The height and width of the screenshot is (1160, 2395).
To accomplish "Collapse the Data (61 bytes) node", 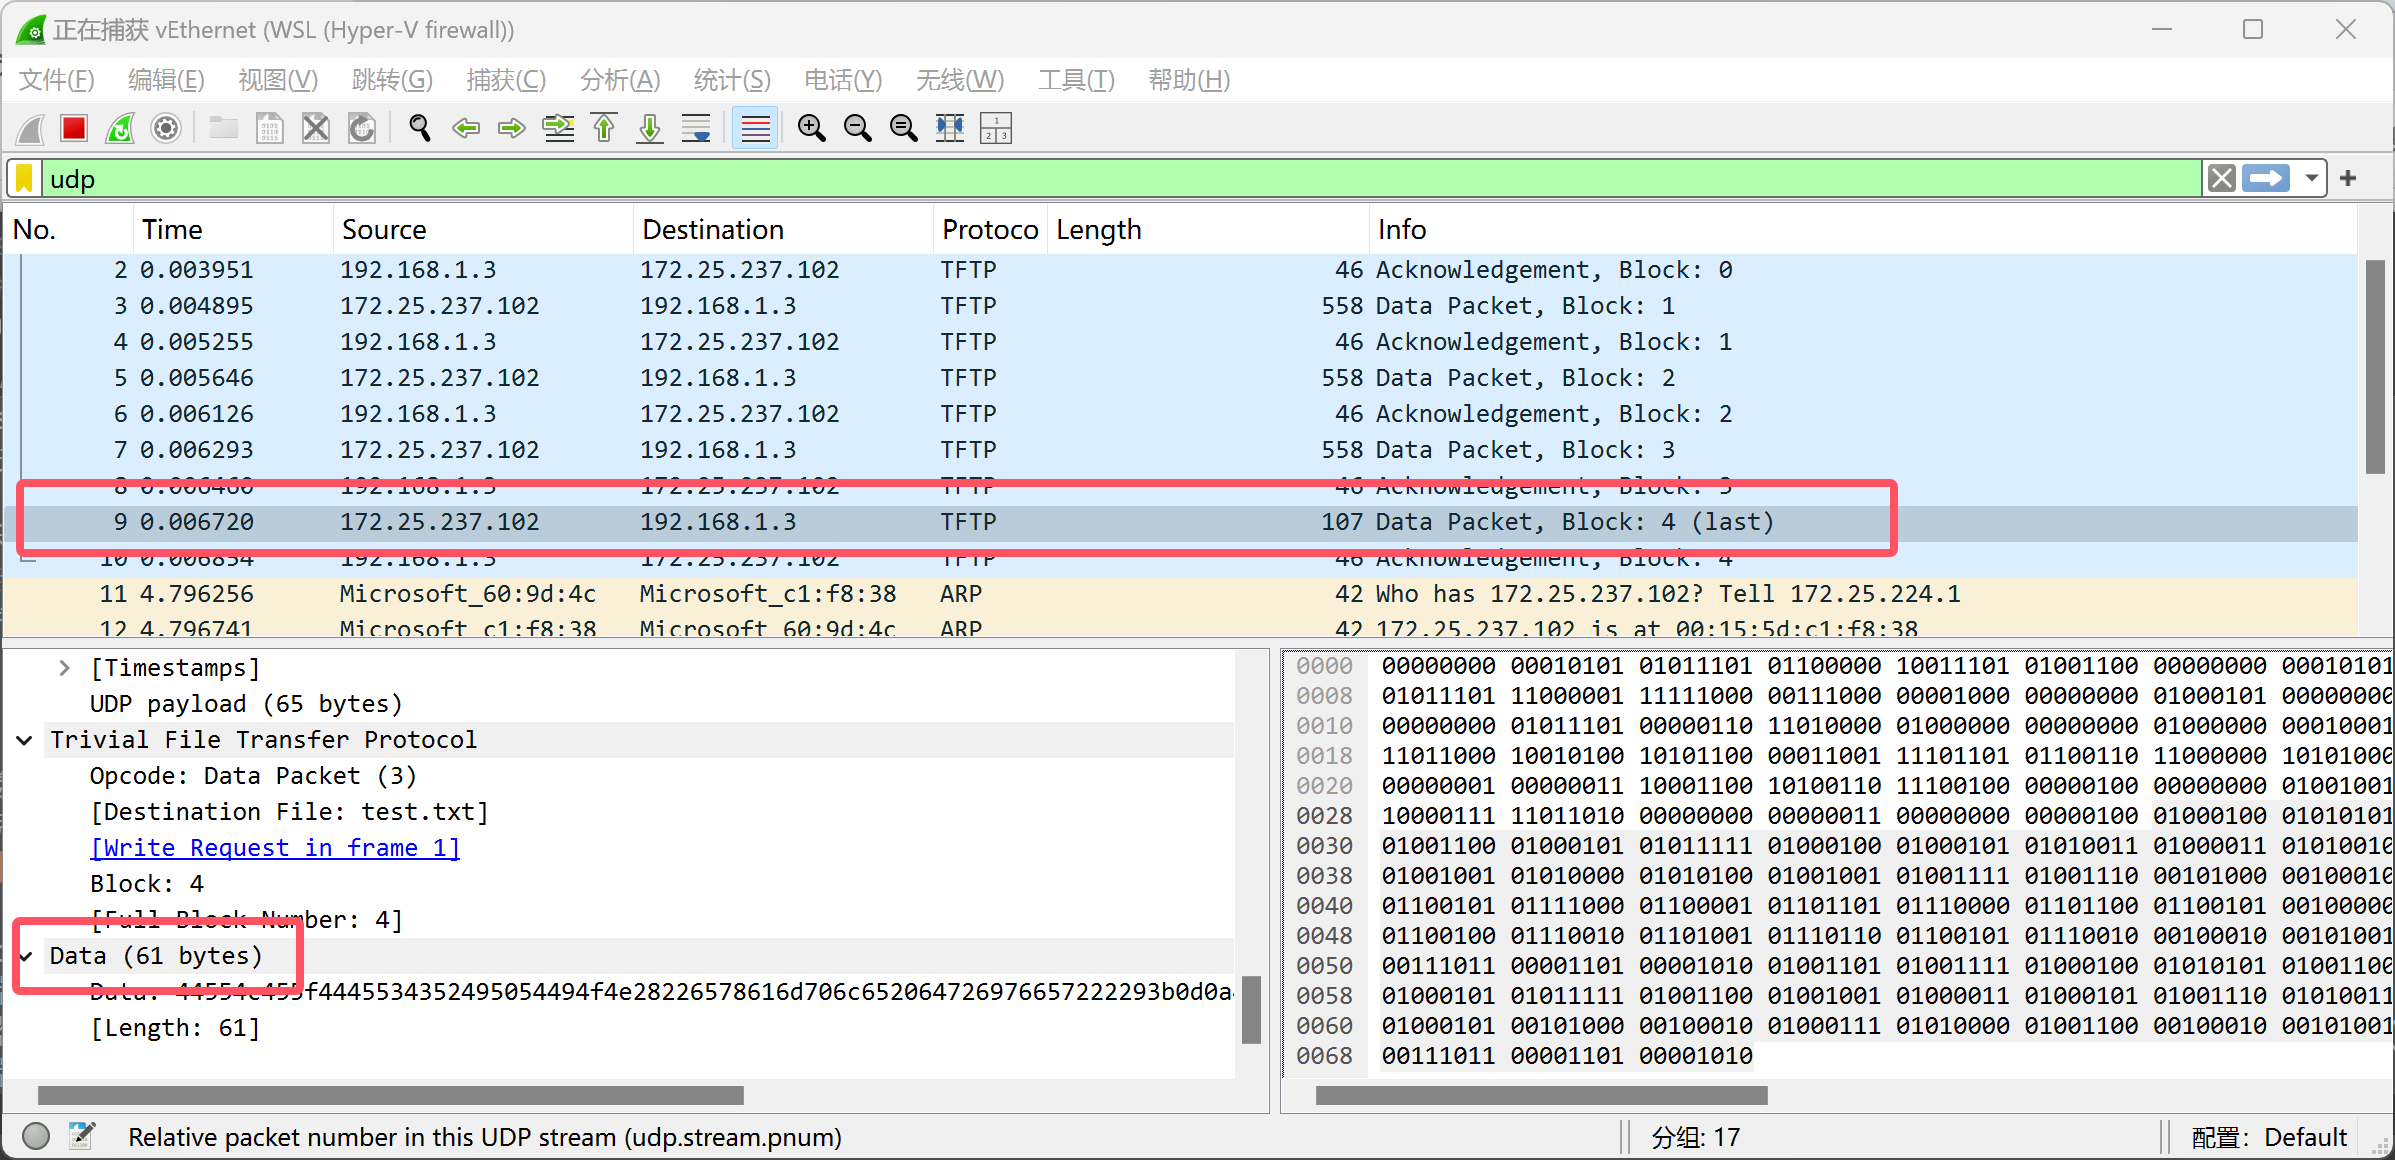I will click(25, 956).
